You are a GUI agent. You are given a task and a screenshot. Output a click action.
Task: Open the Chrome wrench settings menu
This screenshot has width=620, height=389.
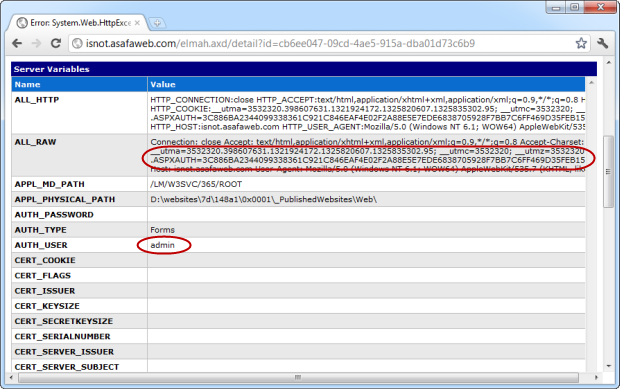pos(603,43)
